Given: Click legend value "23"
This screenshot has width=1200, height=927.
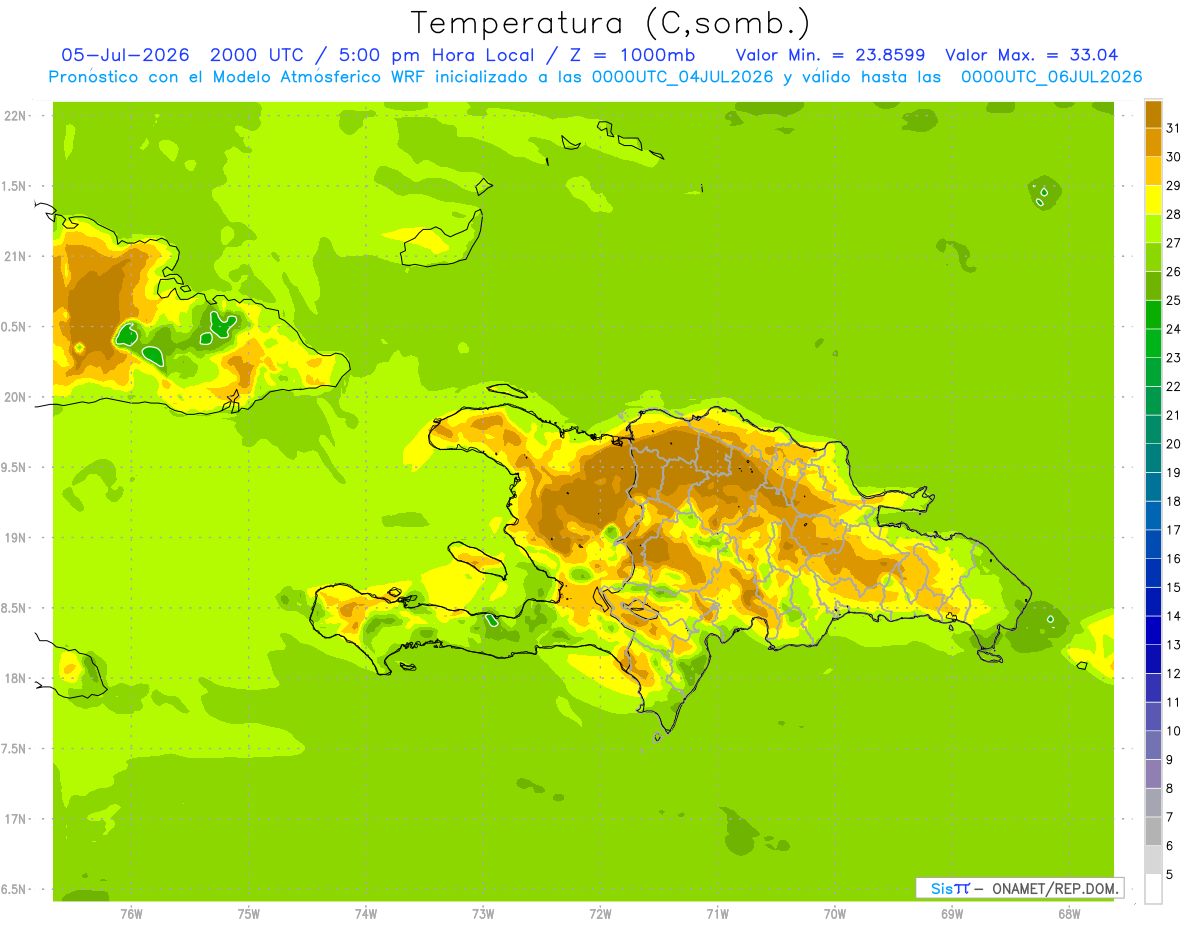Looking at the screenshot, I should pyautogui.click(x=1173, y=358).
